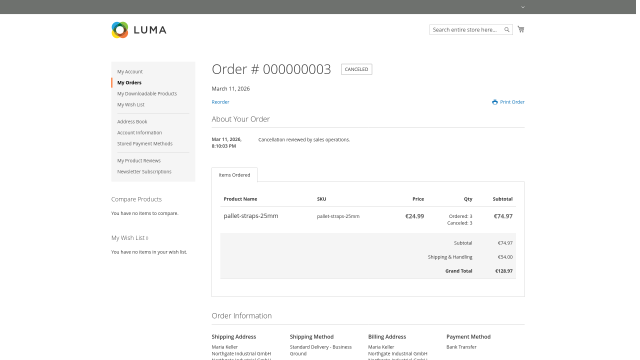The image size is (640, 360).
Task: Open the shopping cart icon
Action: [x=521, y=29]
